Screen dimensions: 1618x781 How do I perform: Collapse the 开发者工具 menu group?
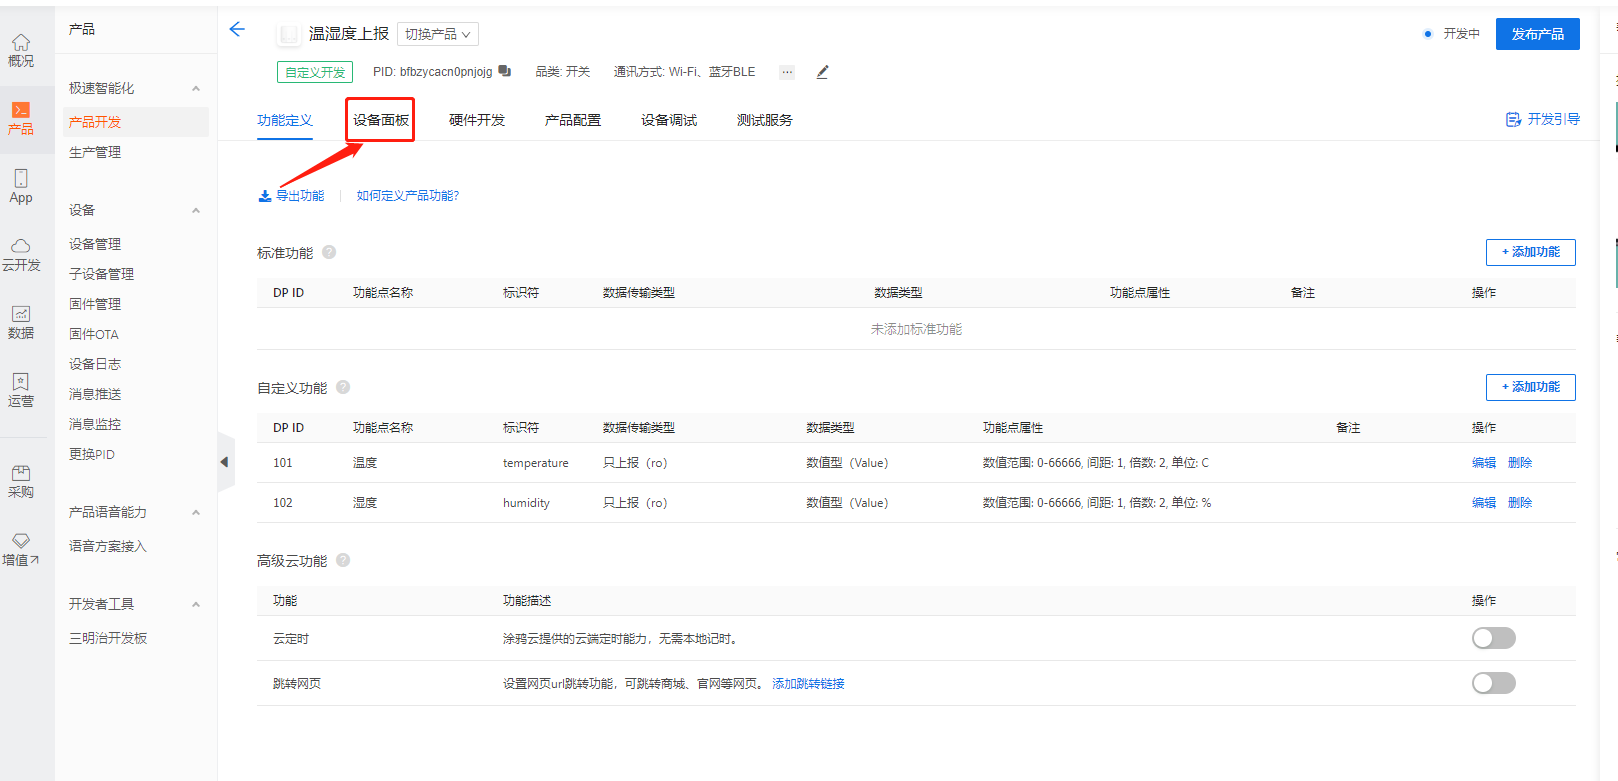click(196, 605)
